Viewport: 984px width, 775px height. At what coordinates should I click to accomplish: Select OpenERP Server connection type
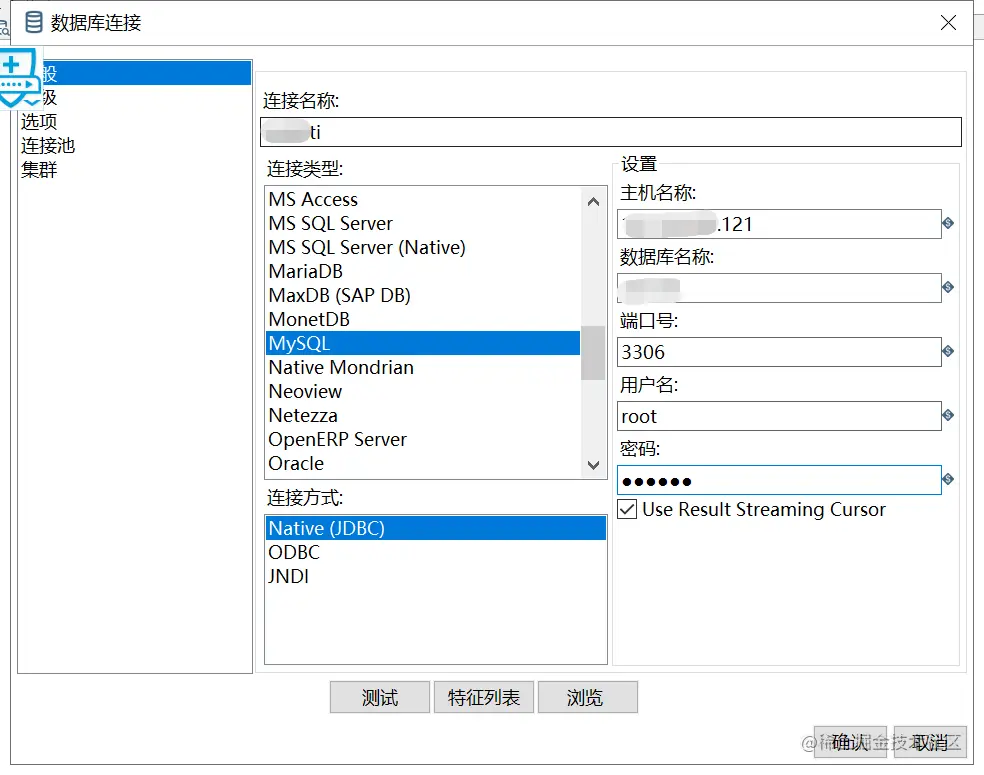click(423, 439)
